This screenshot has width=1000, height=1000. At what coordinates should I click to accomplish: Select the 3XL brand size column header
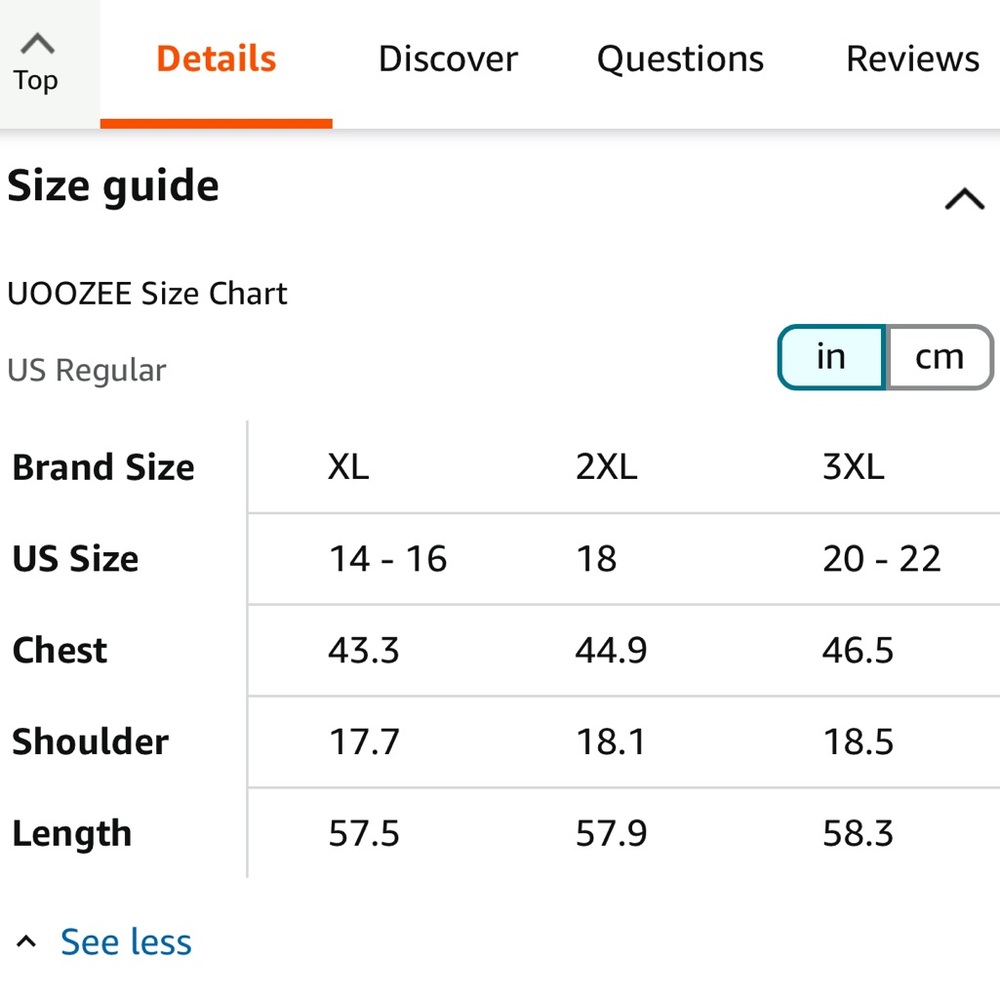853,467
